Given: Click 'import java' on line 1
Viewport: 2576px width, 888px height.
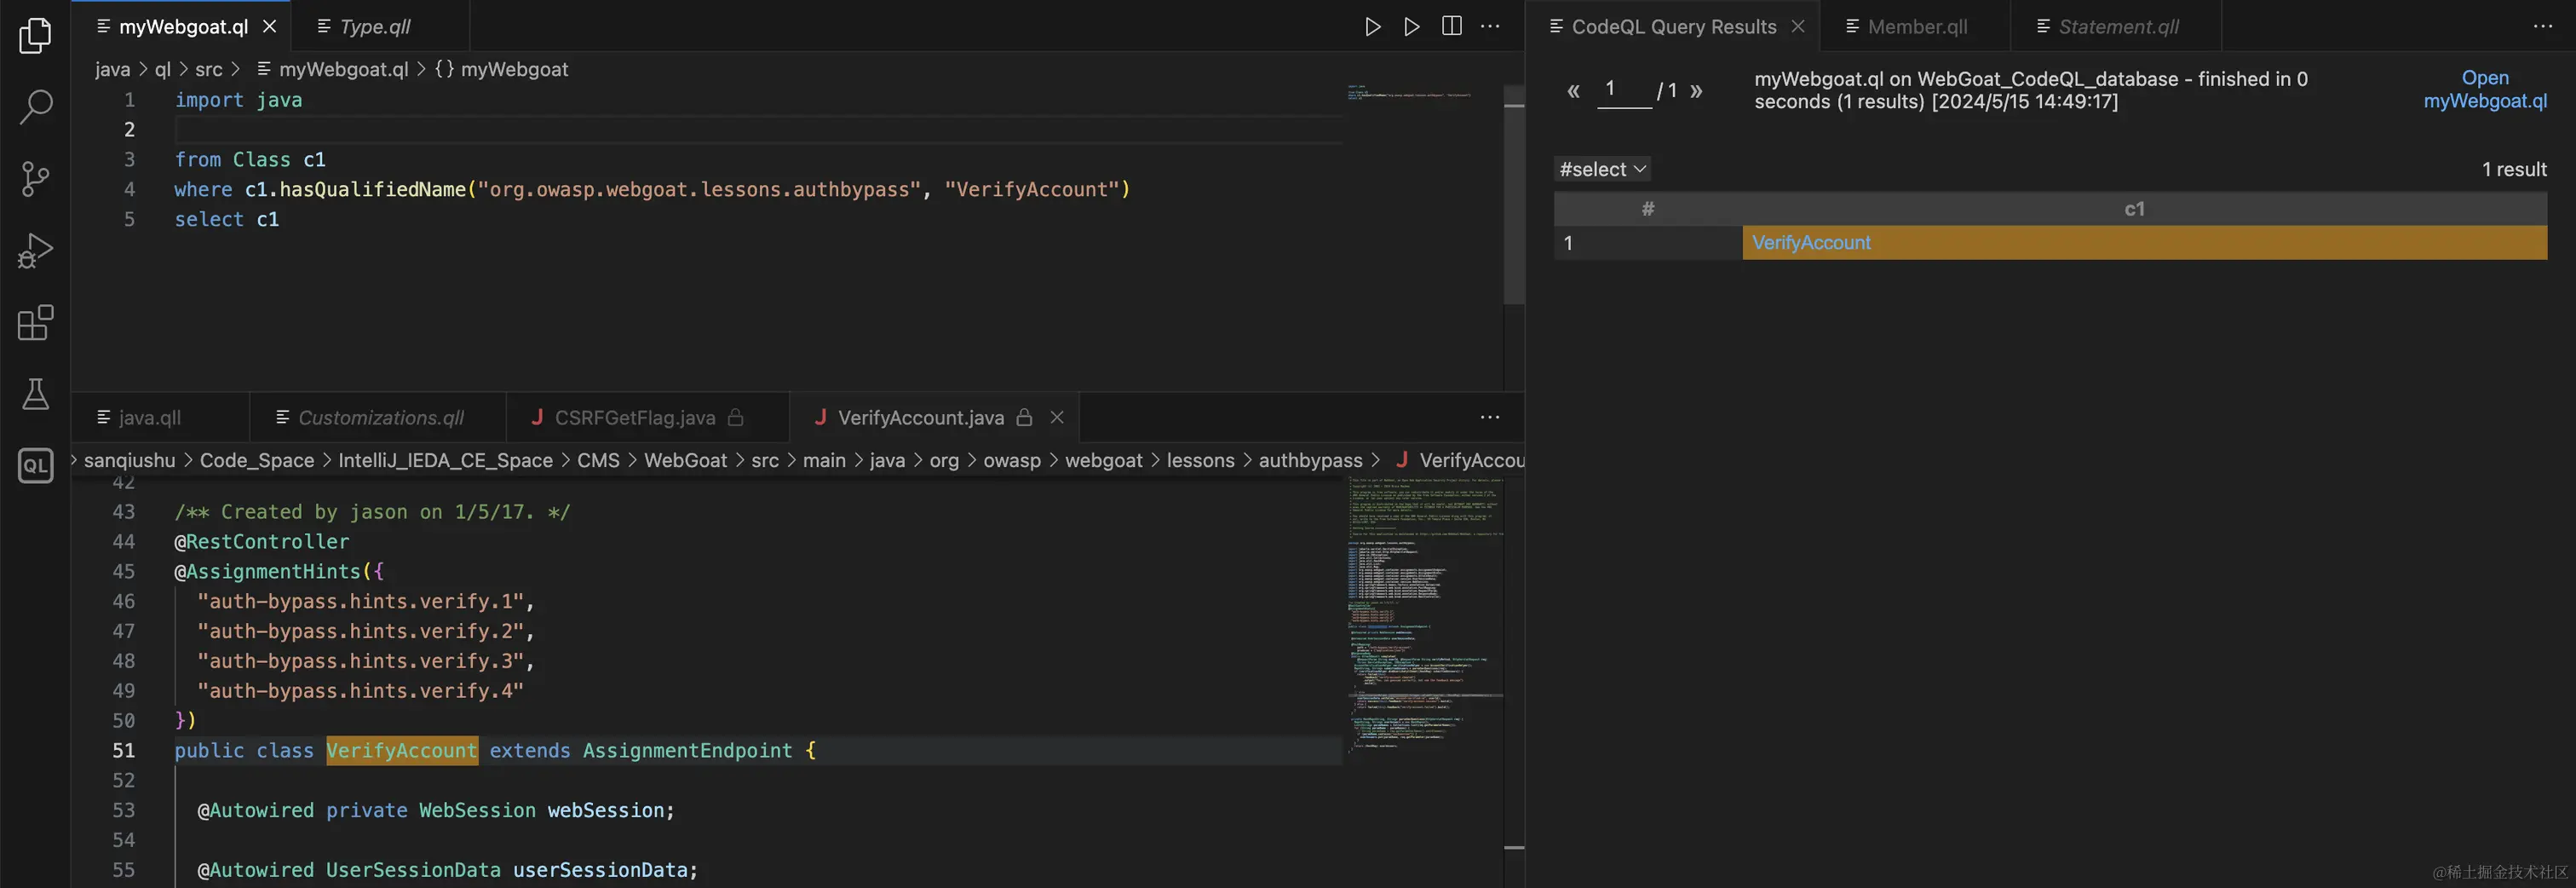Looking at the screenshot, I should click(238, 100).
